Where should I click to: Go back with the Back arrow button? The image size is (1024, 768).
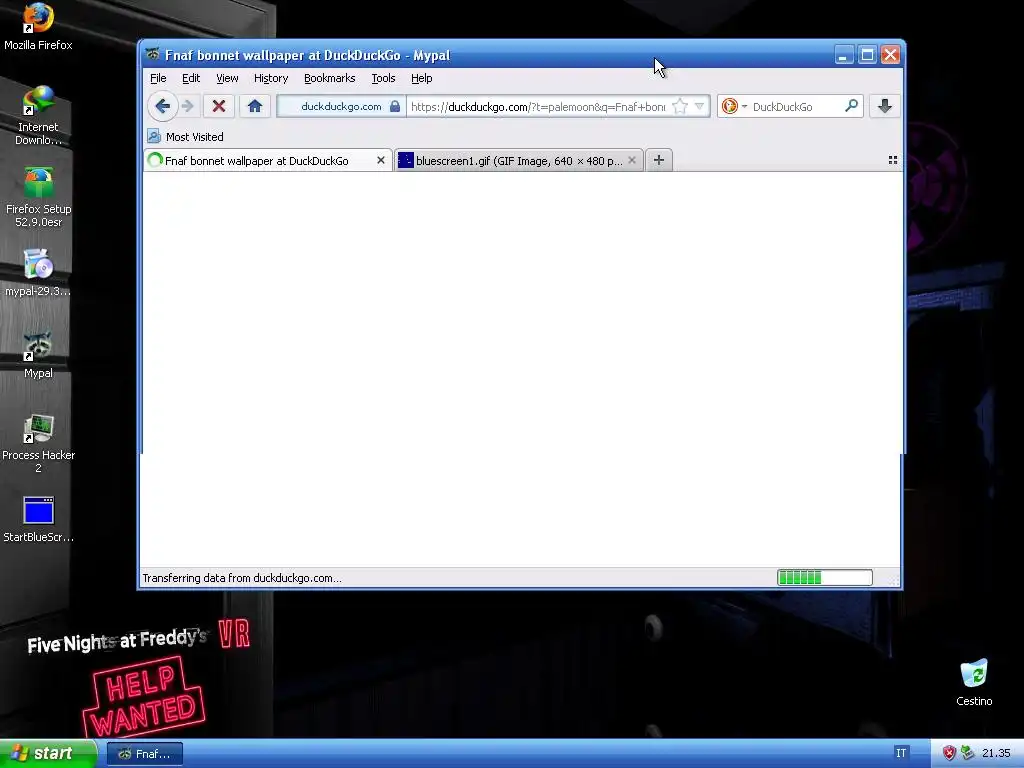tap(163, 106)
